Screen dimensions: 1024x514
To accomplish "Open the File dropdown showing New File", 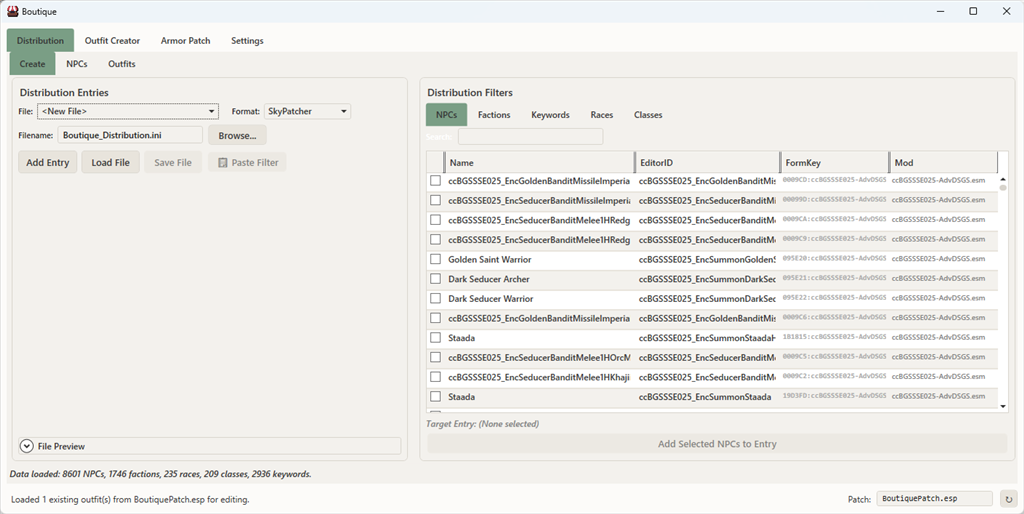I will click(128, 111).
